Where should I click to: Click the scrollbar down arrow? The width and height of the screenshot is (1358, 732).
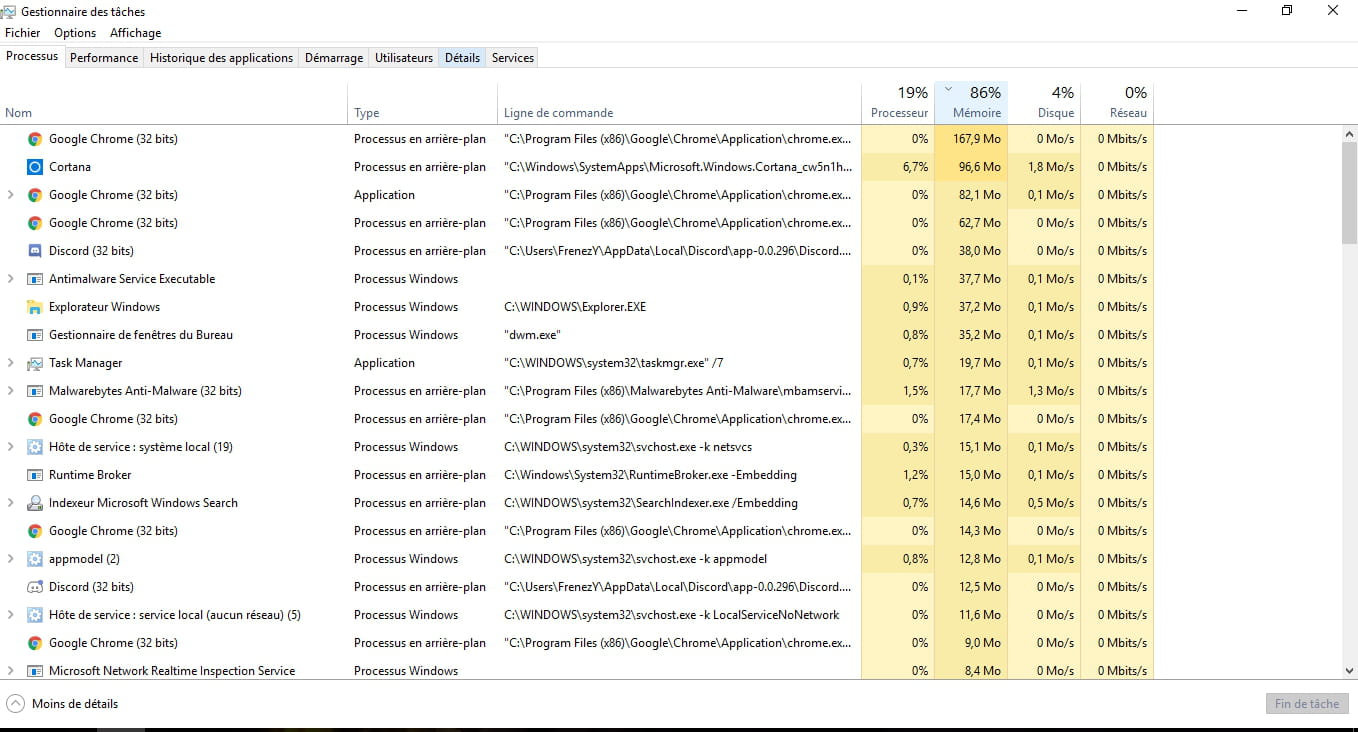tap(1349, 671)
